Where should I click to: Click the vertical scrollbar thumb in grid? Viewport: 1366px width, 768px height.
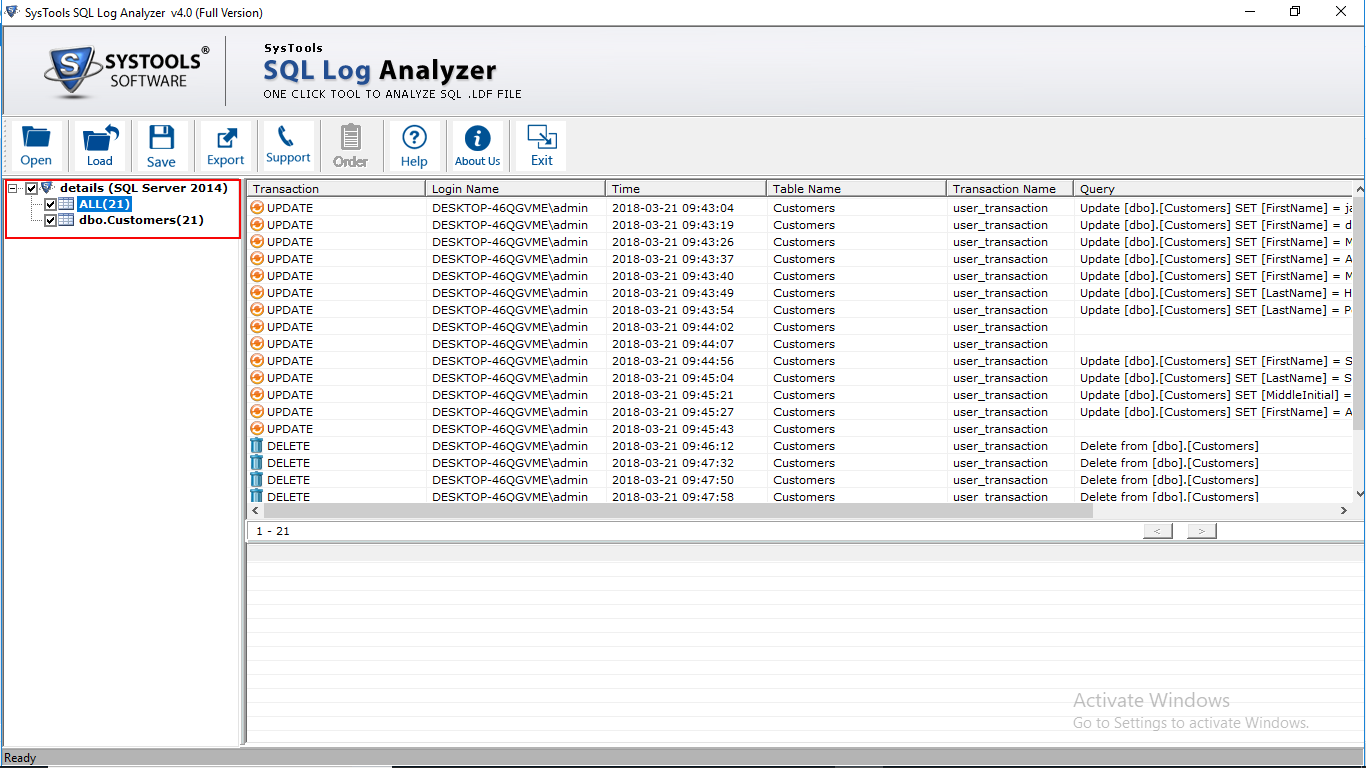coord(1358,311)
